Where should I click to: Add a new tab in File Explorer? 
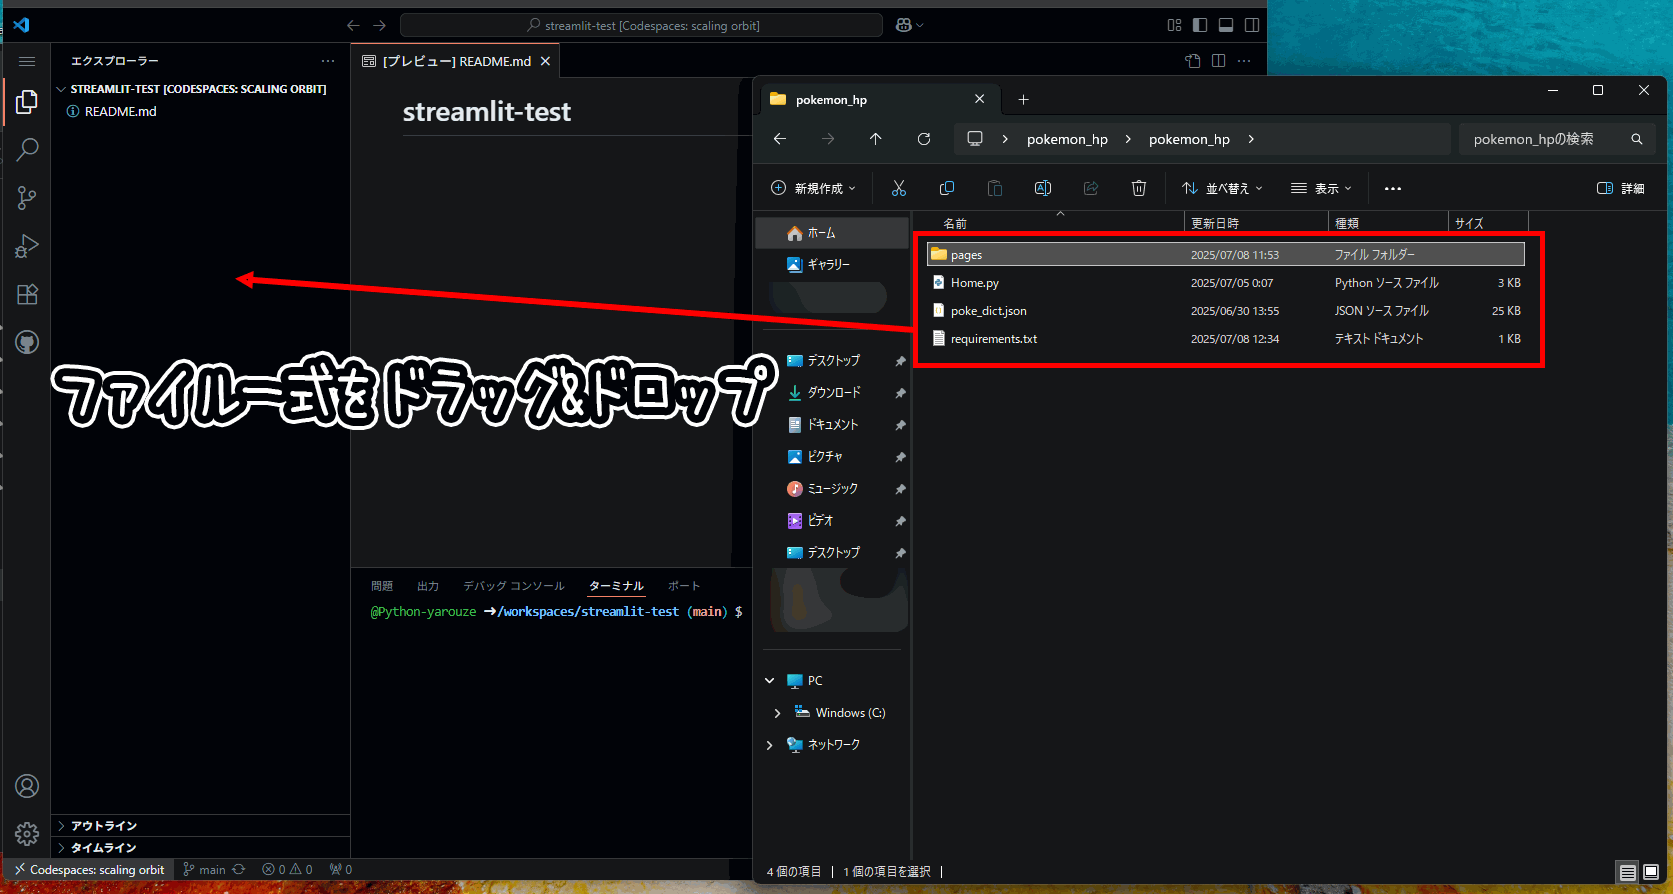coord(1023,99)
